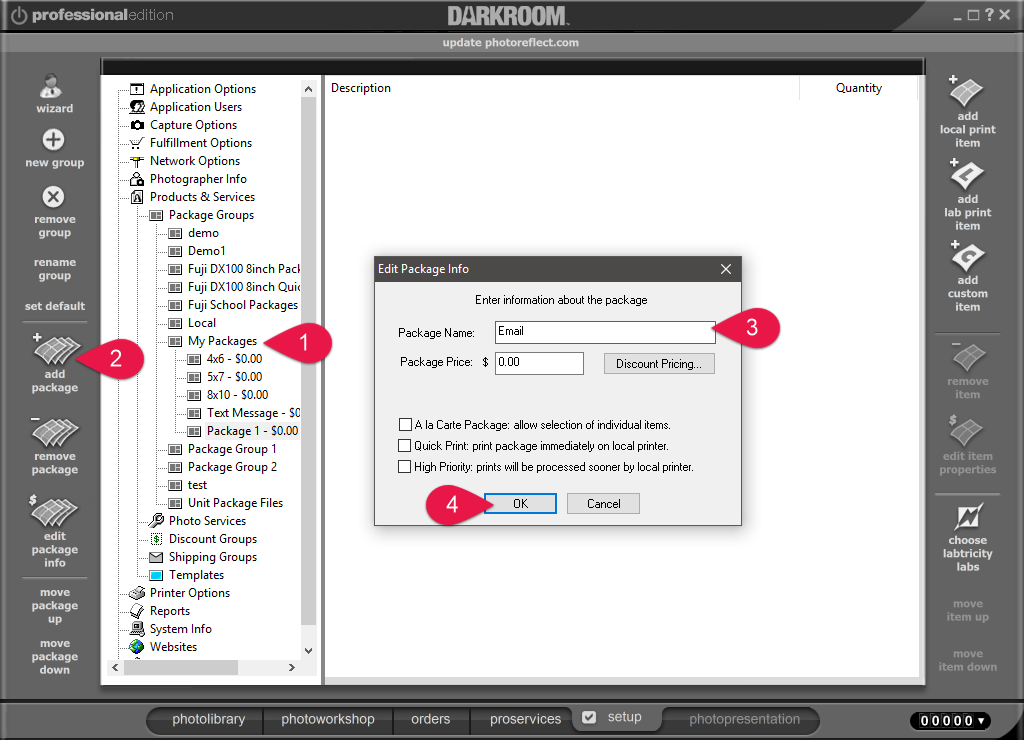Click the help question mark in the title bar
This screenshot has height=740, width=1024.
tap(989, 14)
